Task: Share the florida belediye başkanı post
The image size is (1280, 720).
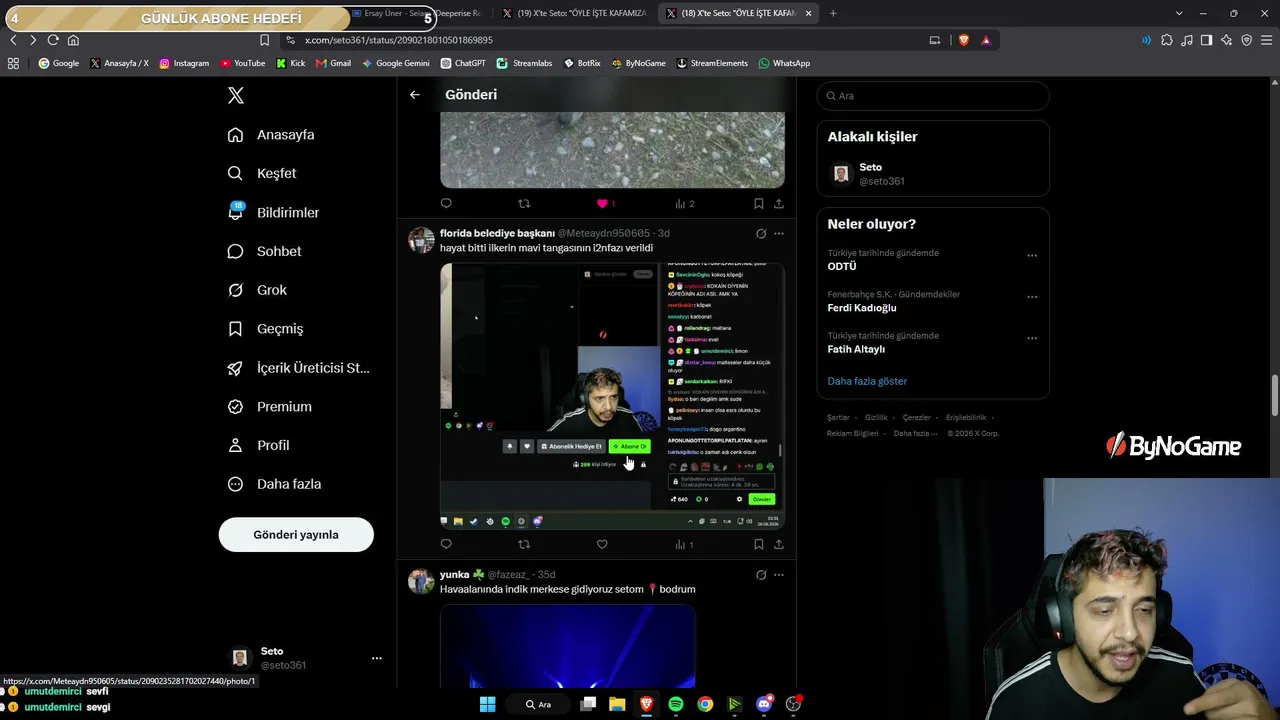Action: (x=778, y=544)
